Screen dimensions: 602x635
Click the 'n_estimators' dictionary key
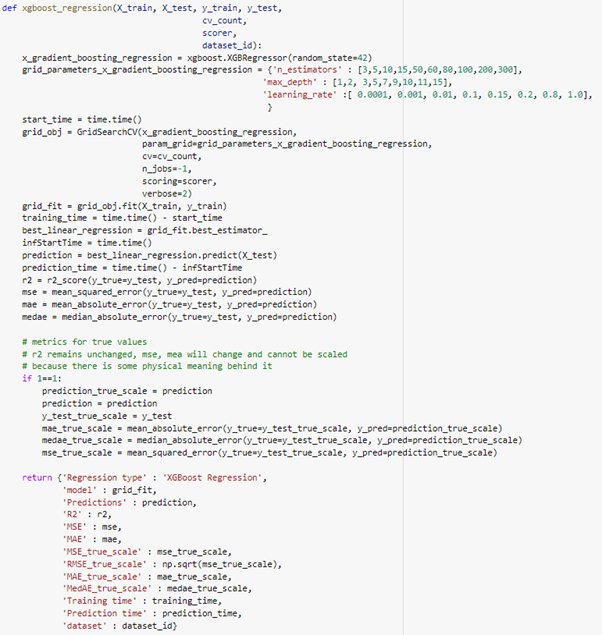[307, 70]
